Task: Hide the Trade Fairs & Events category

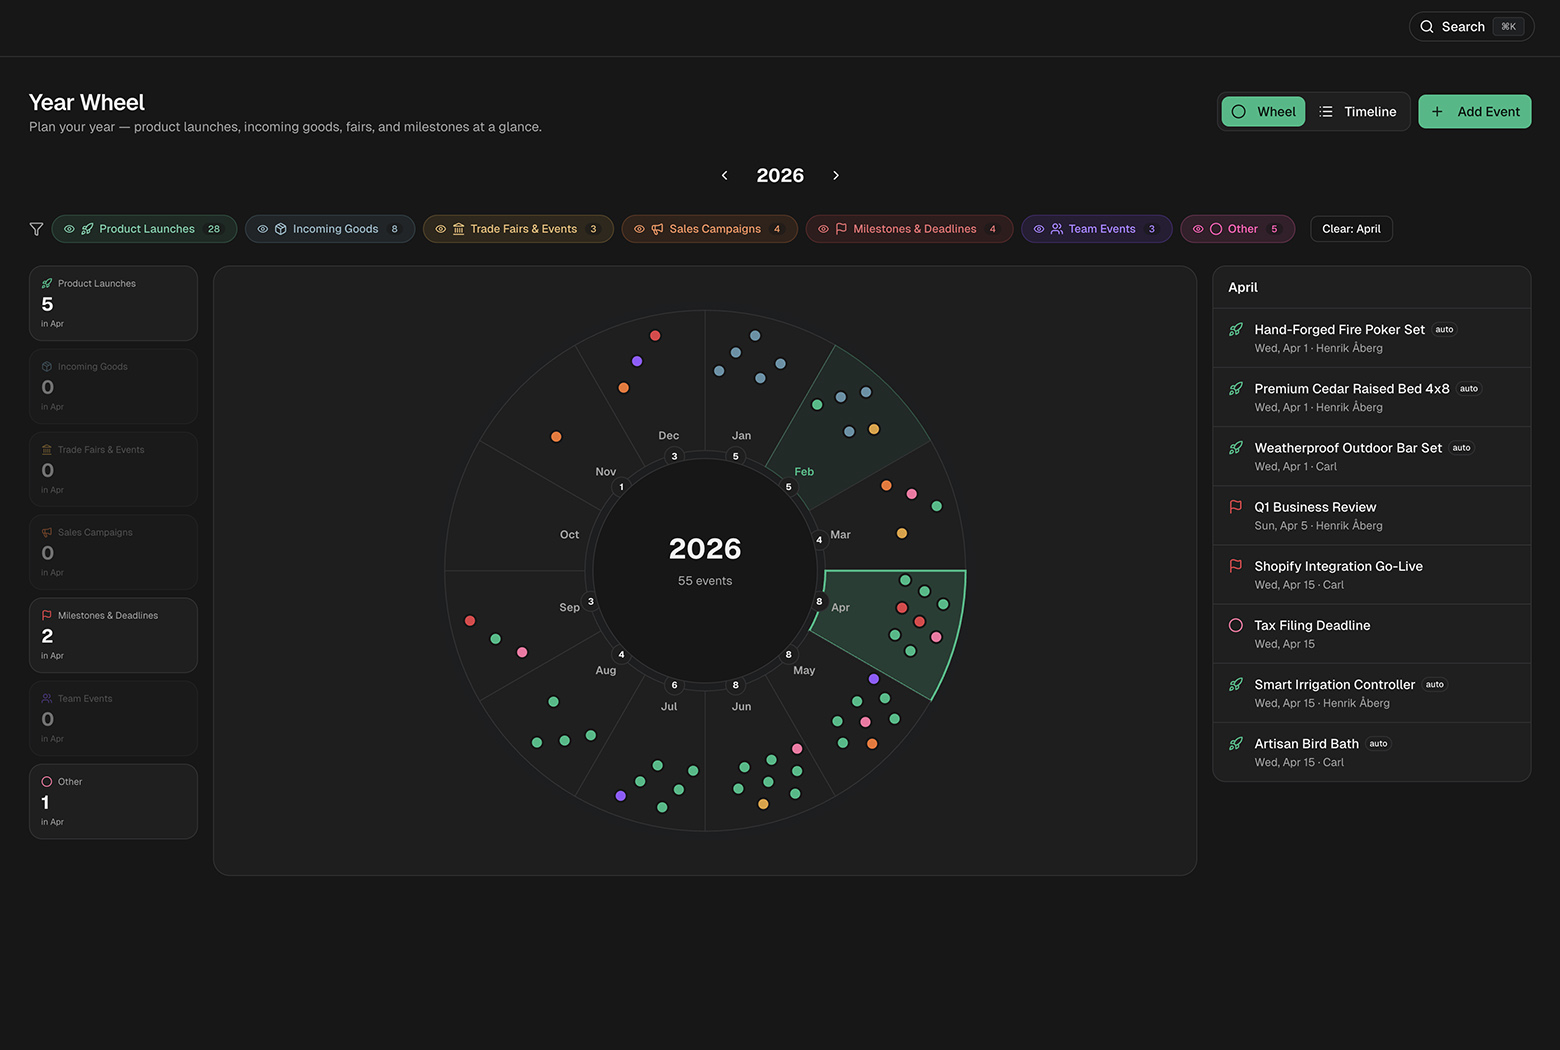Action: [439, 229]
